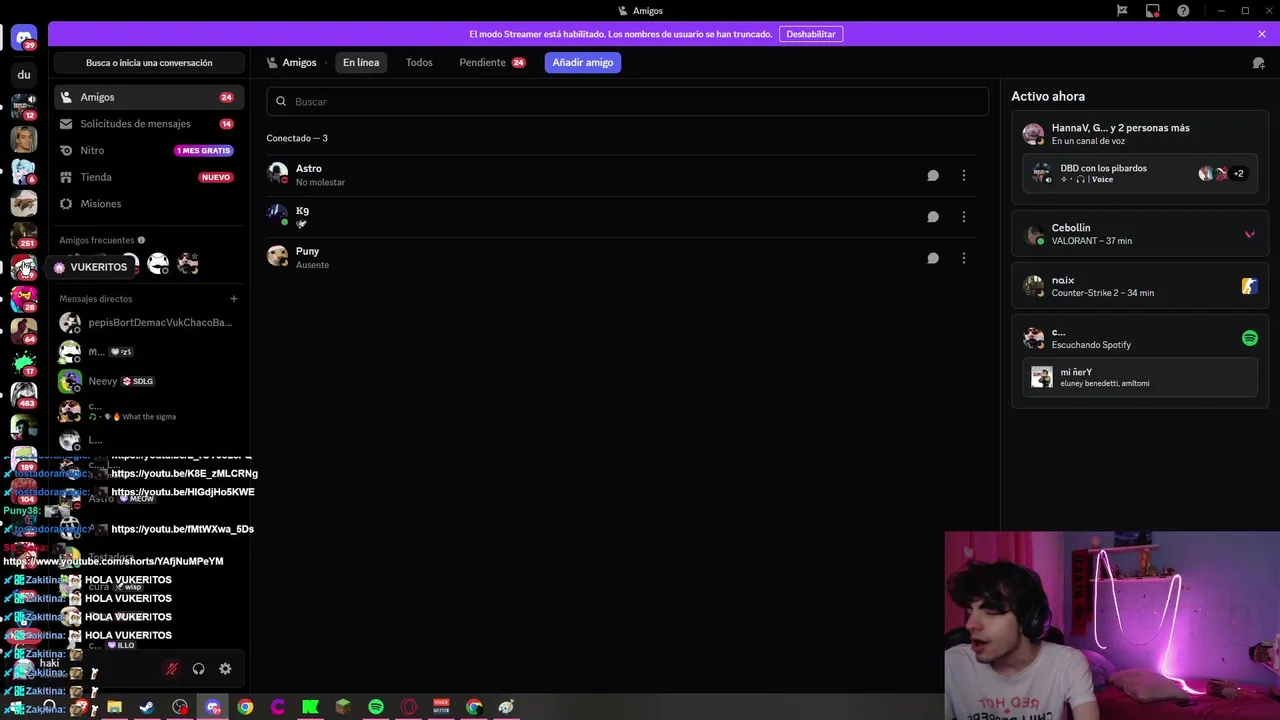Open Tienda in sidebar

click(x=149, y=177)
